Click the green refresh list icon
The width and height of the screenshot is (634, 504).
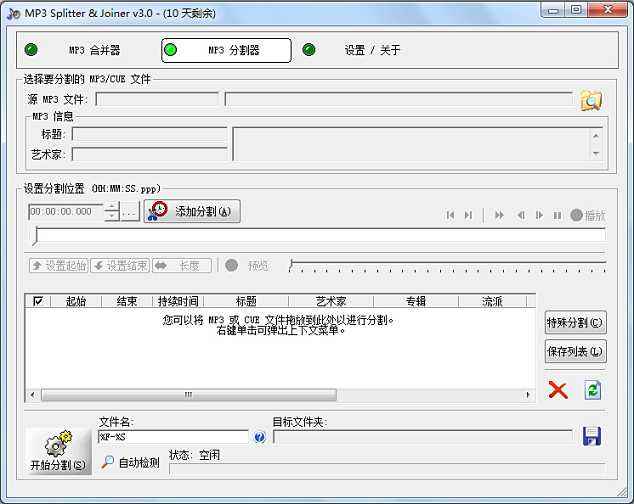(592, 390)
